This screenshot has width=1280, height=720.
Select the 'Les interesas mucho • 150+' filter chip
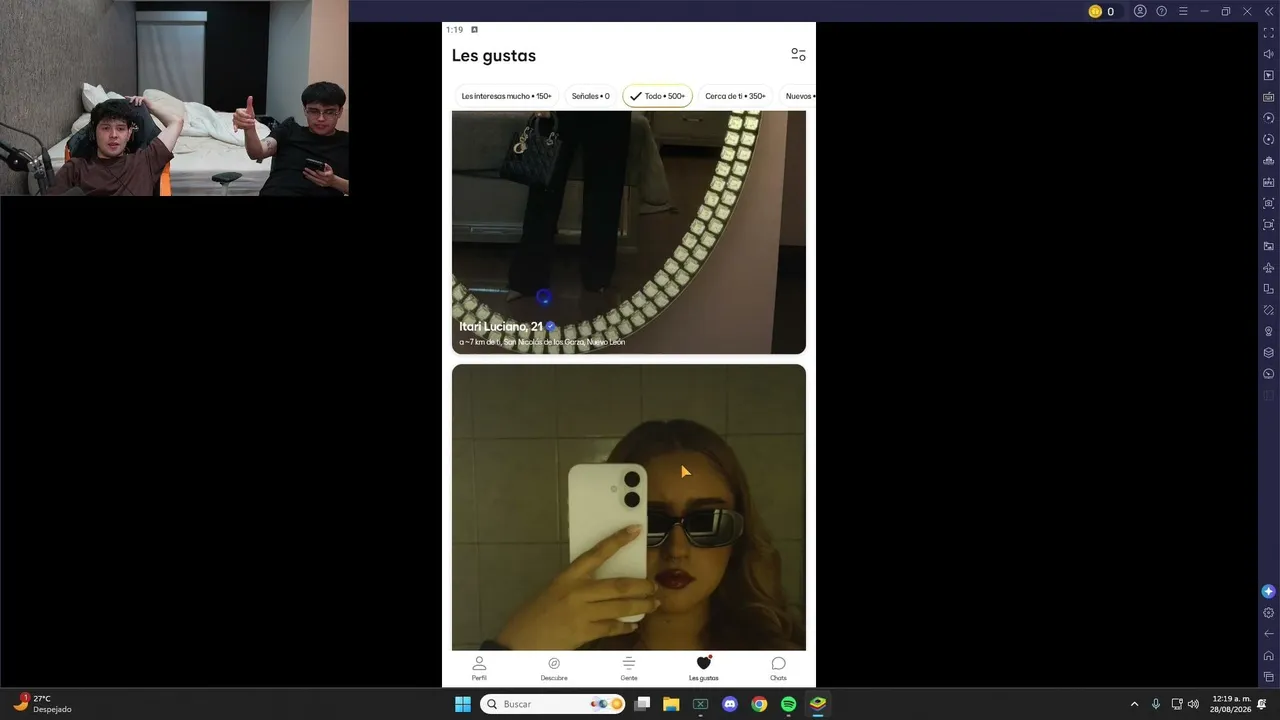[506, 96]
